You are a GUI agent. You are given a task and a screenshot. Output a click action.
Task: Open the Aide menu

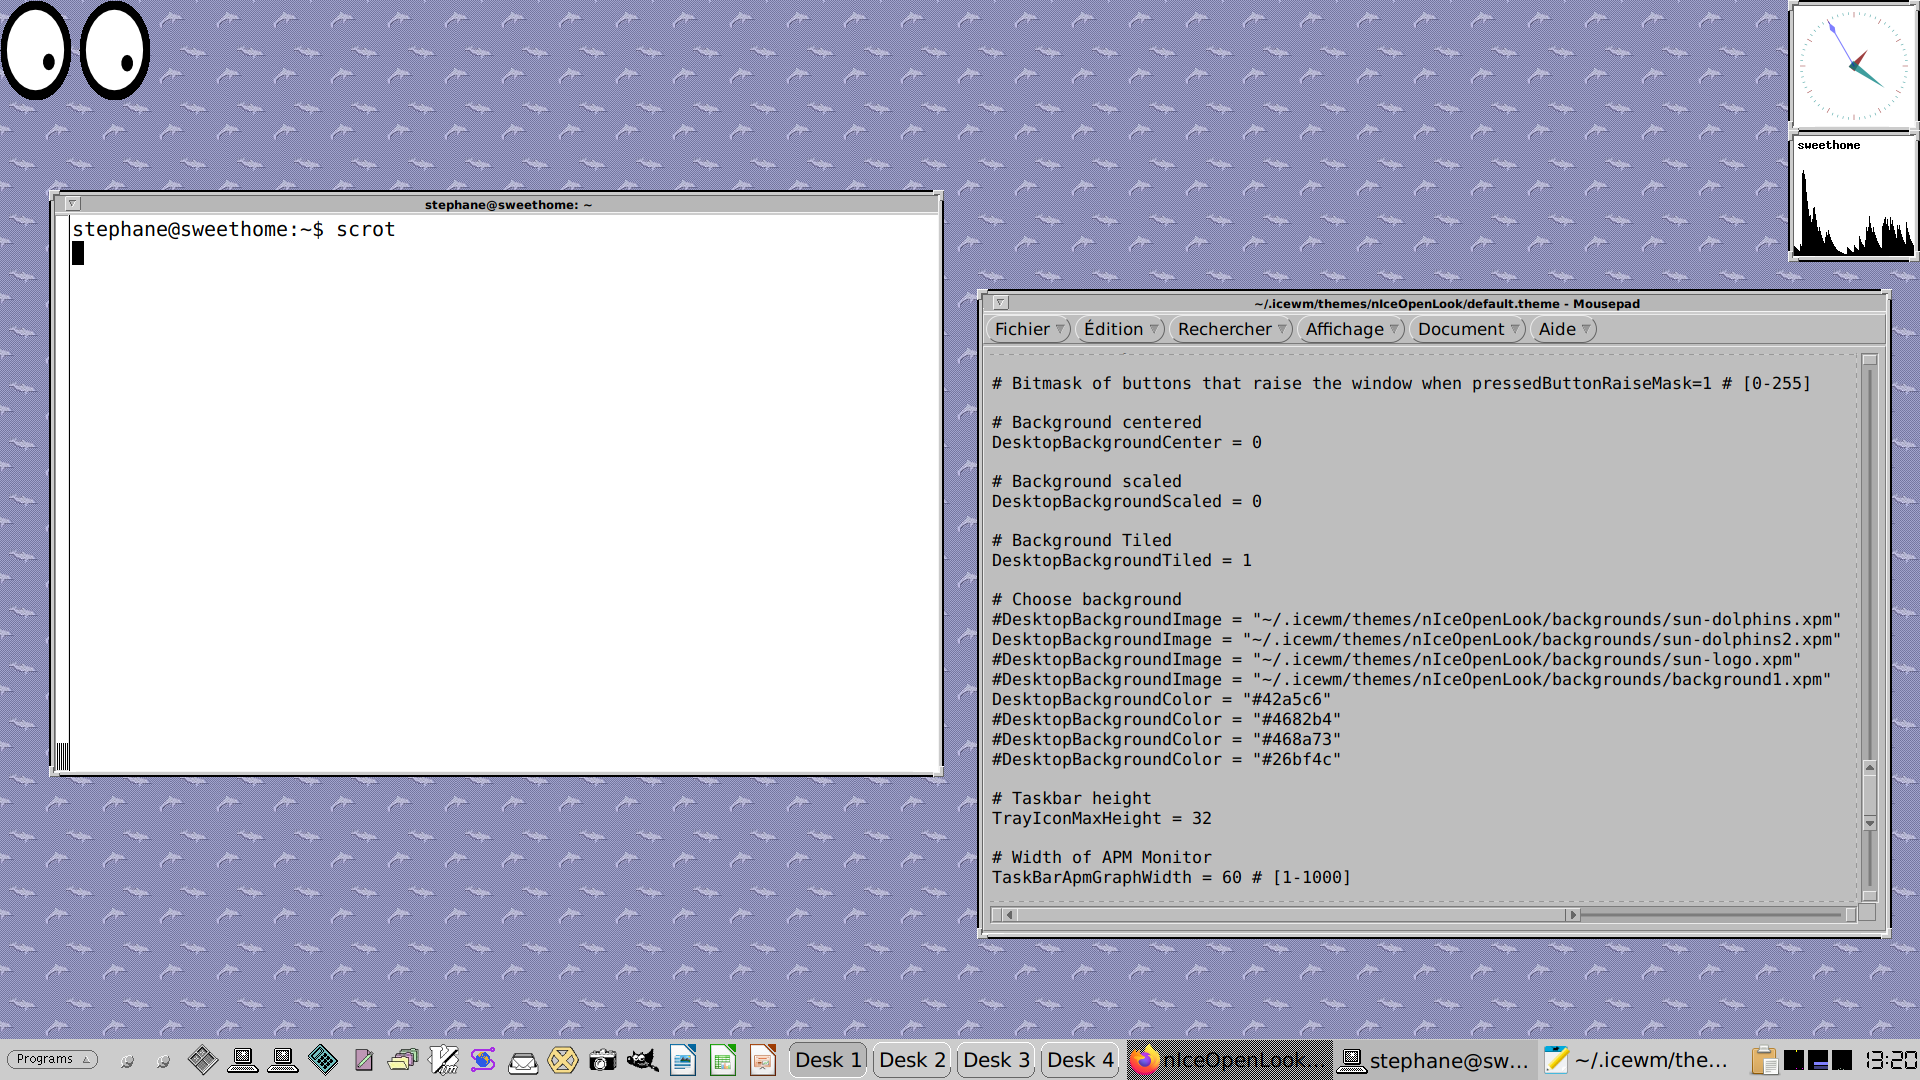1564,329
